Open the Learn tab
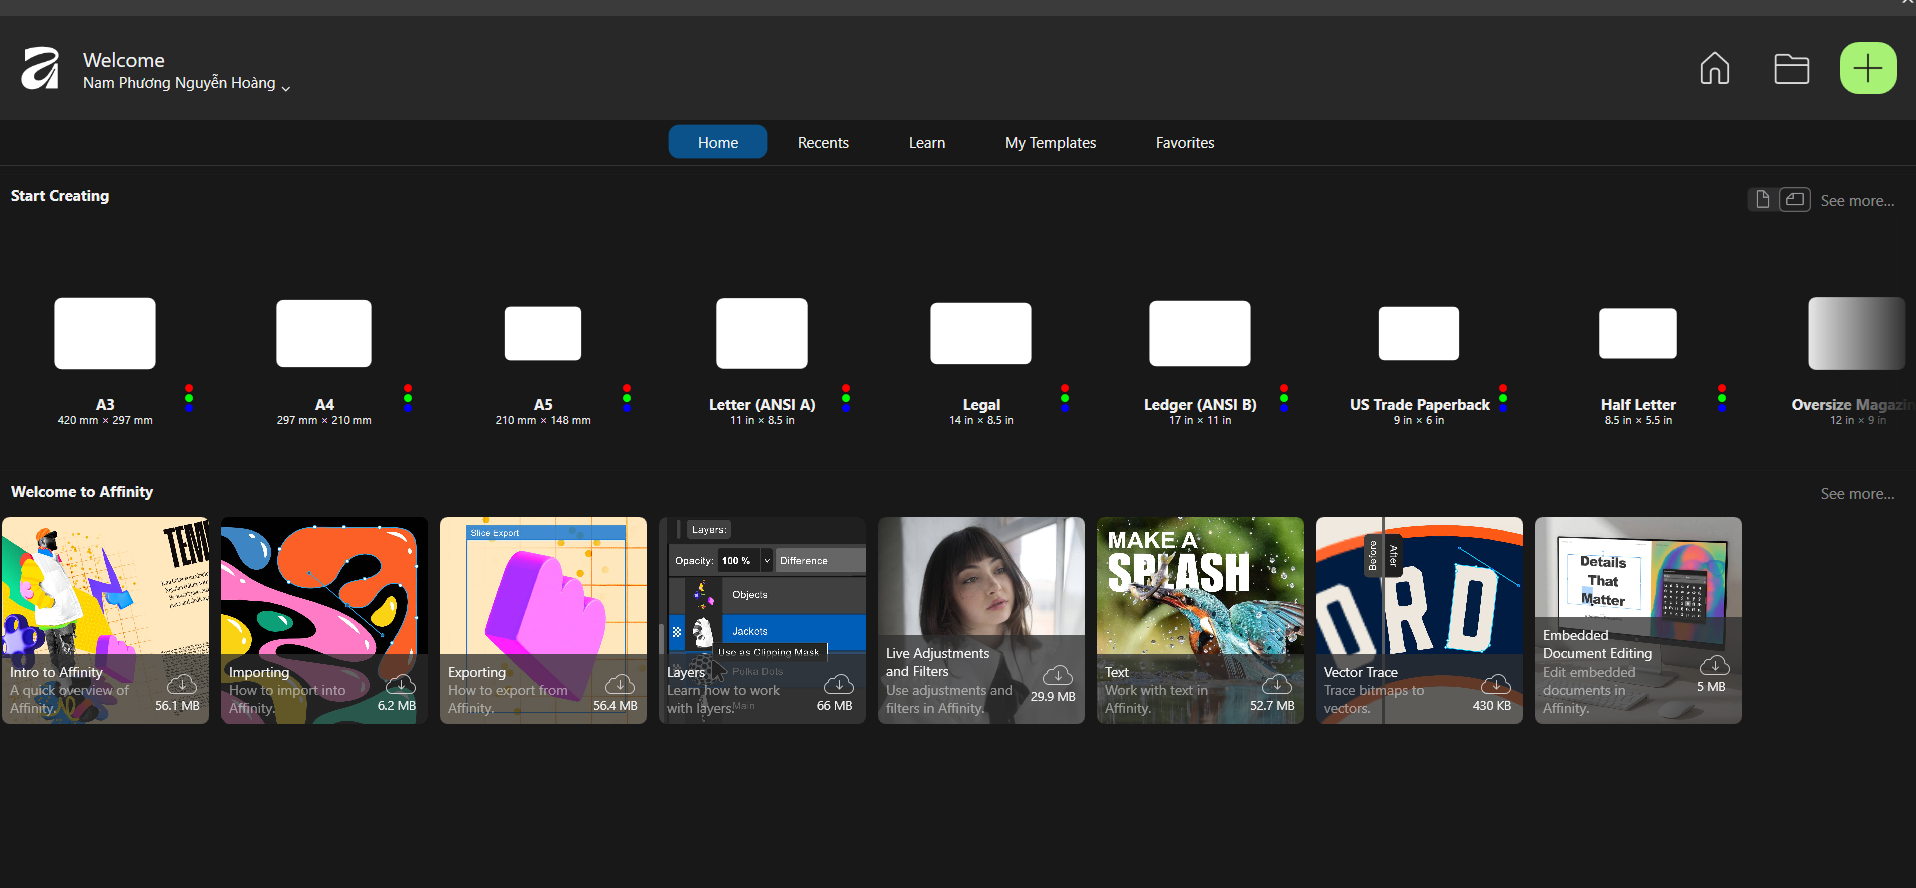Screen dimensions: 1916x888 point(926,143)
